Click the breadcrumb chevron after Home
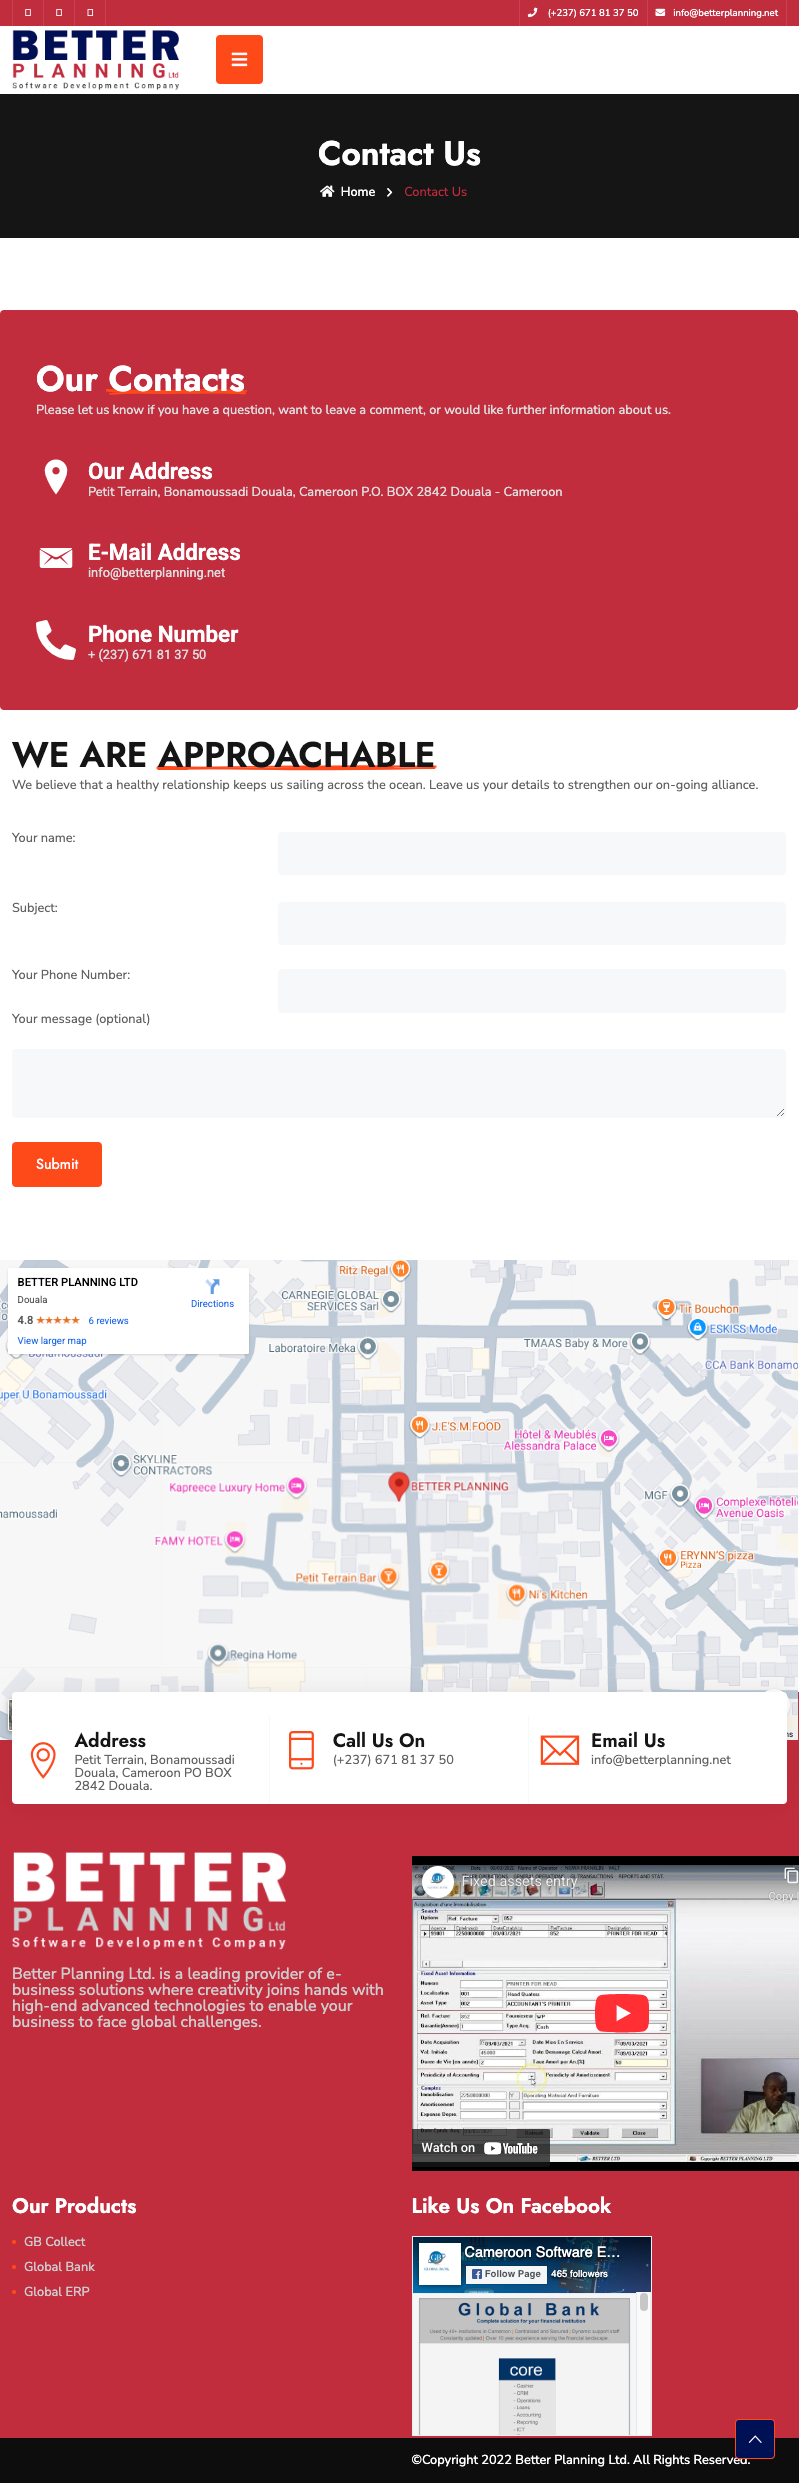This screenshot has height=2484, width=799. click(389, 192)
